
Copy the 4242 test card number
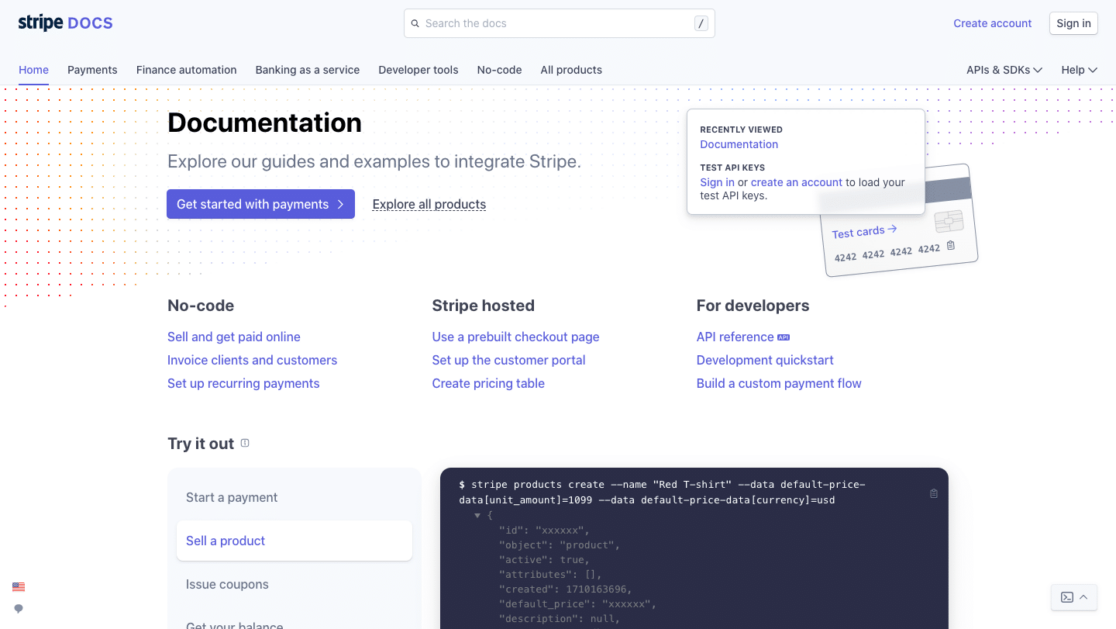point(951,245)
